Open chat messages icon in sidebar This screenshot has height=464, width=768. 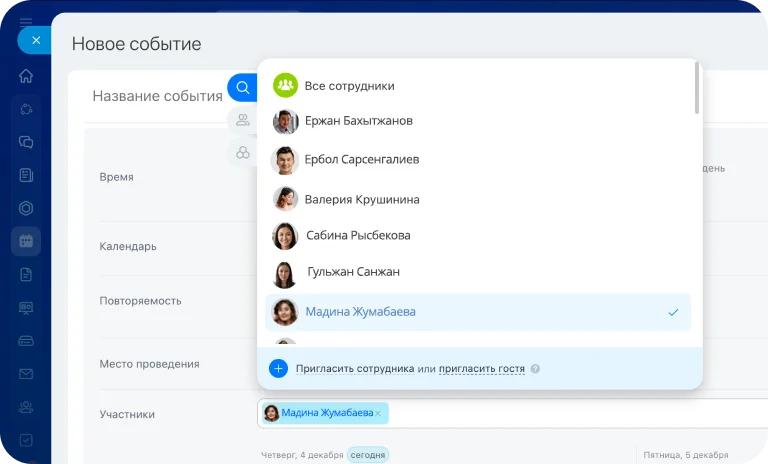(26, 142)
